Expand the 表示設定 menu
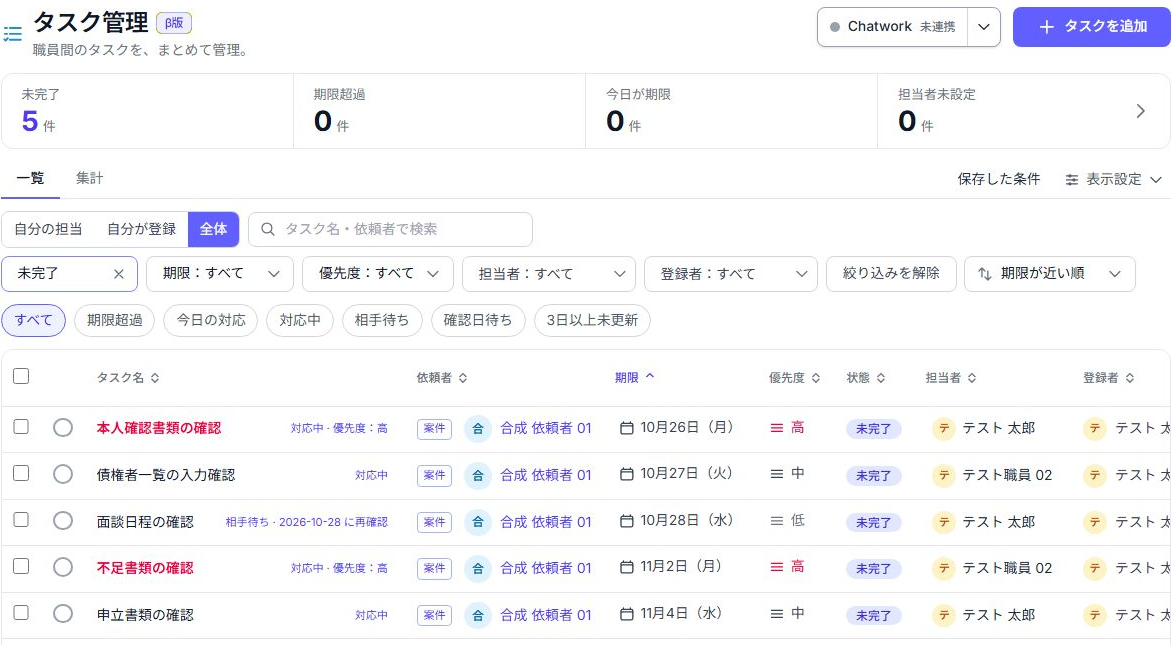Screen dimensions: 1172x645 tap(1113, 180)
